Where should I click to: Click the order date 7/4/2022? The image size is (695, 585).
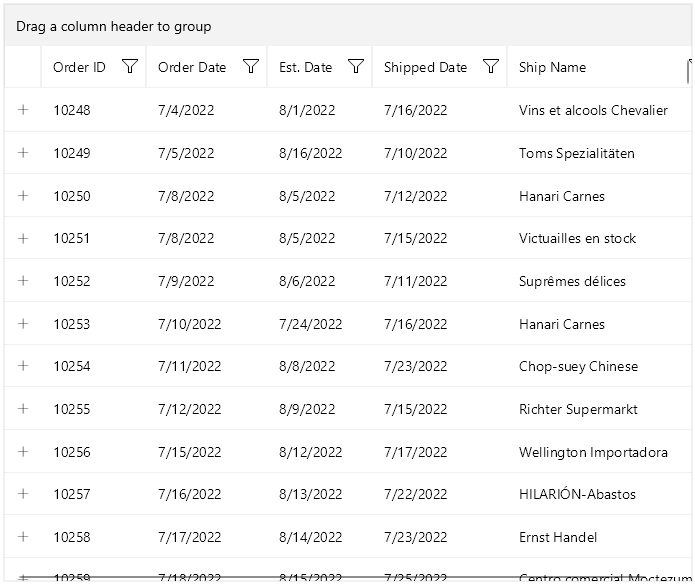click(x=186, y=110)
